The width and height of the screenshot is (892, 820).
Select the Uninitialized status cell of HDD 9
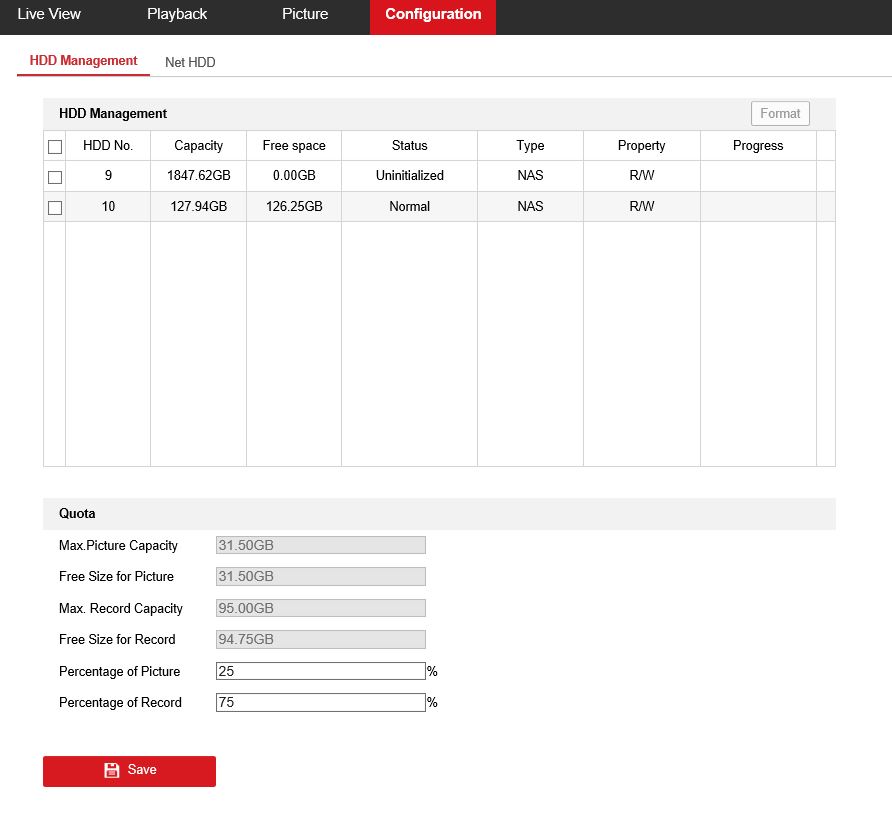[x=409, y=176]
